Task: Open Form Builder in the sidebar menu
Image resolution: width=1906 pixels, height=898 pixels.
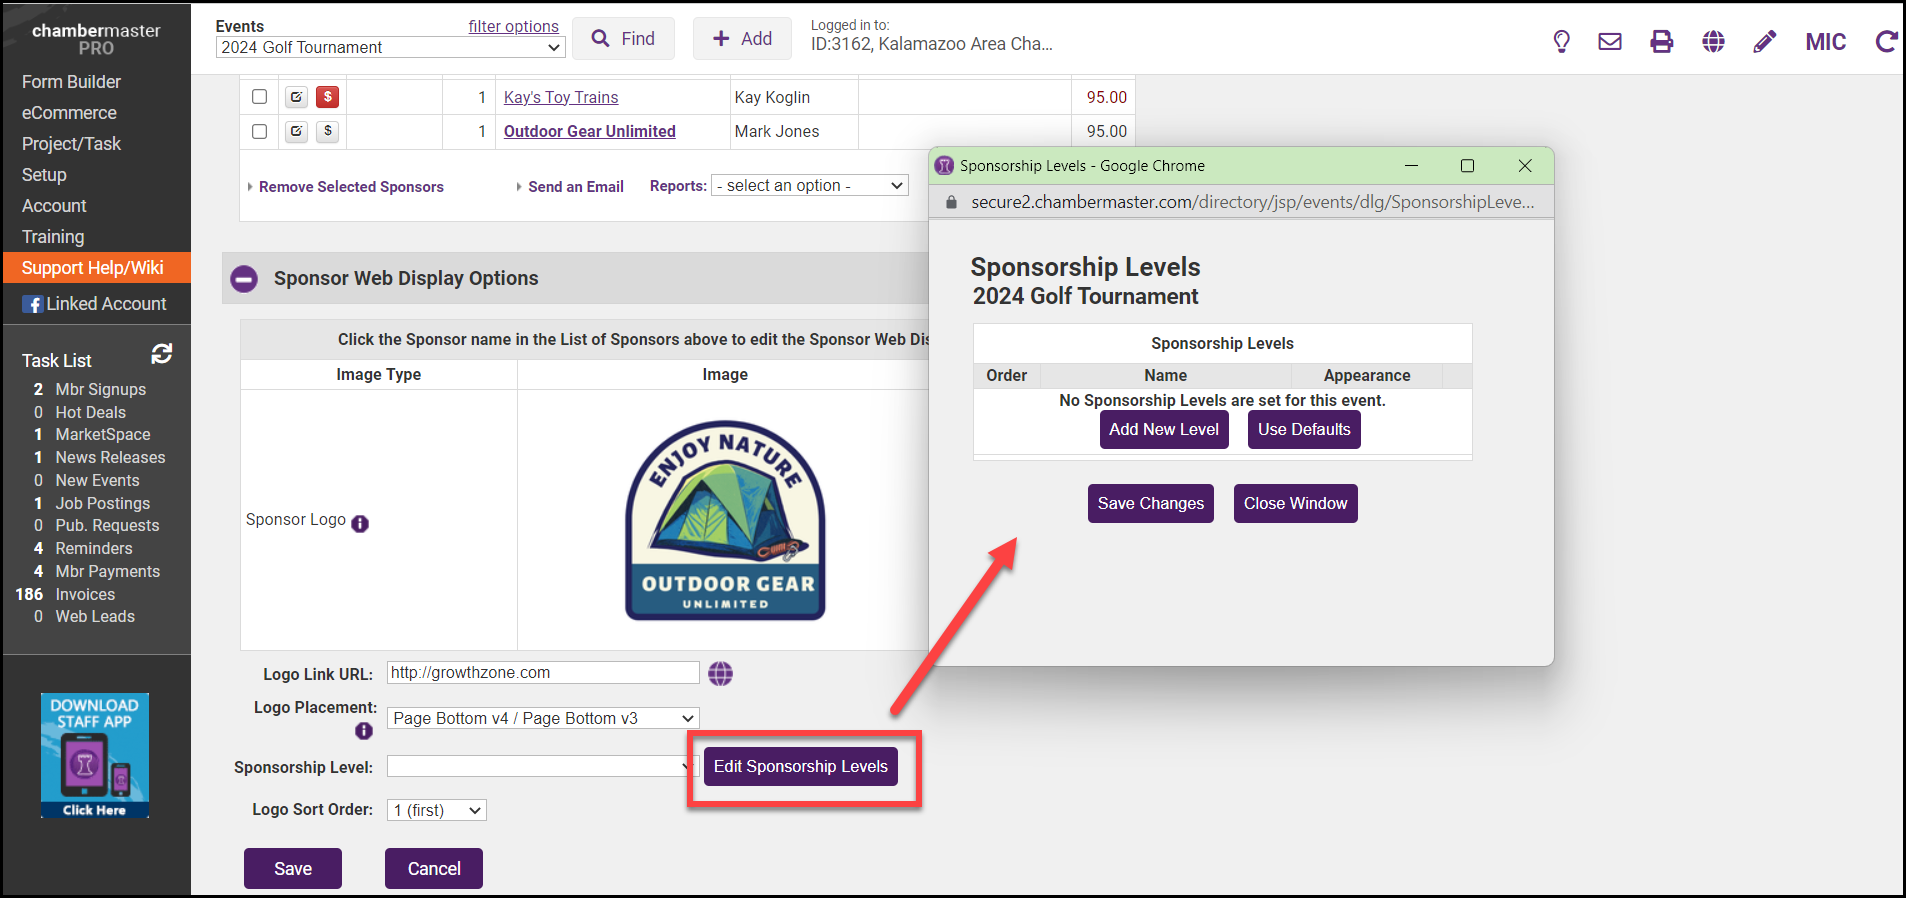Action: (71, 82)
